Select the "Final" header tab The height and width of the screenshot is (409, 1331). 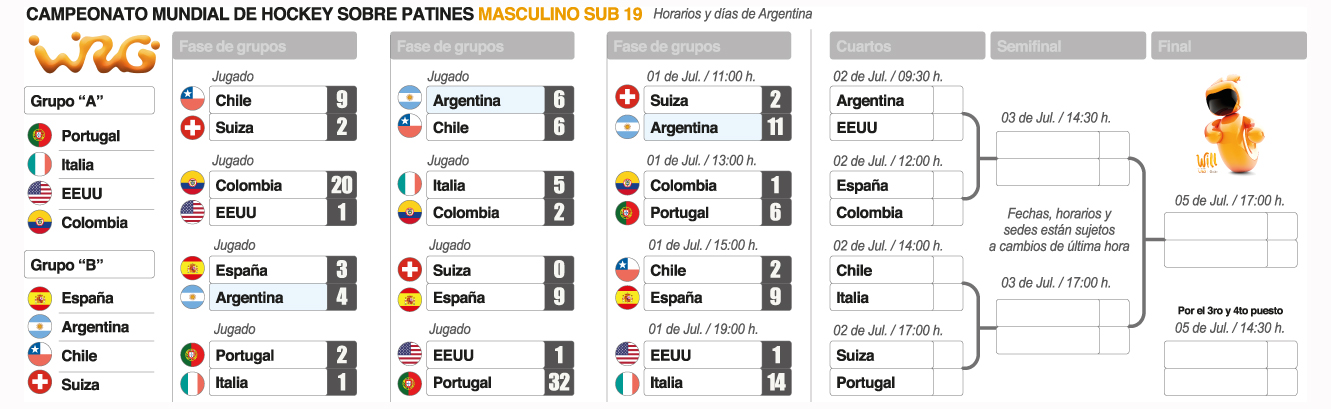pos(1229,46)
